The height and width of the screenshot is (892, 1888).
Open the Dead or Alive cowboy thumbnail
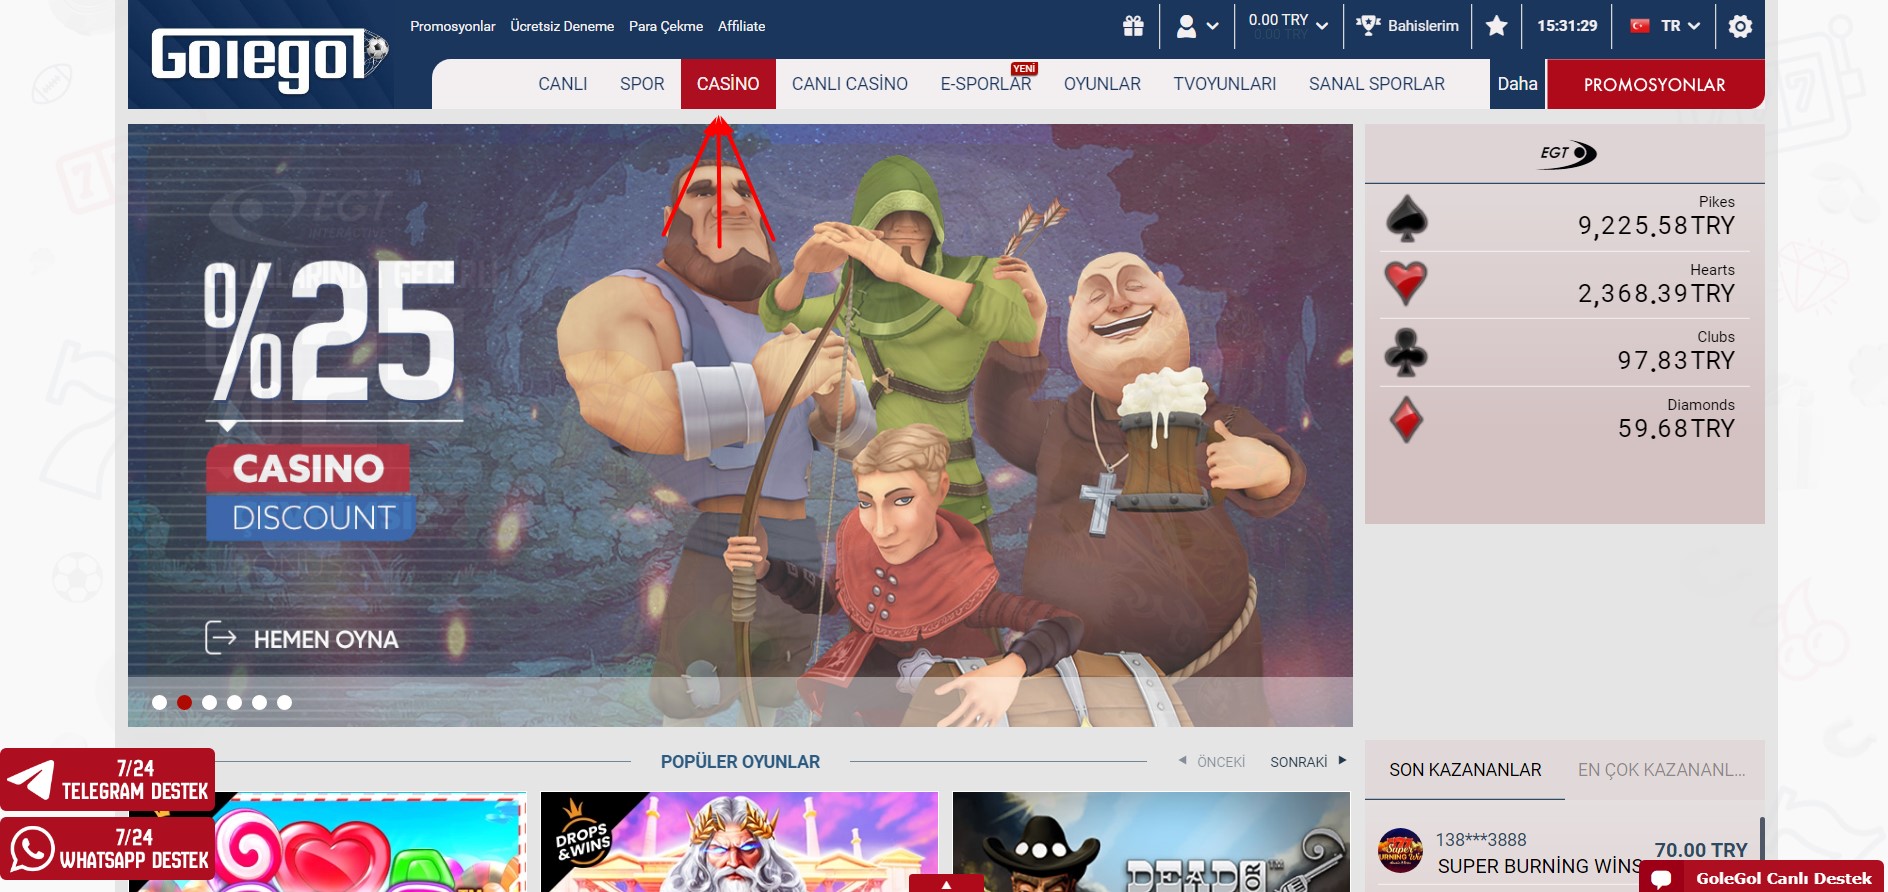pos(1152,842)
